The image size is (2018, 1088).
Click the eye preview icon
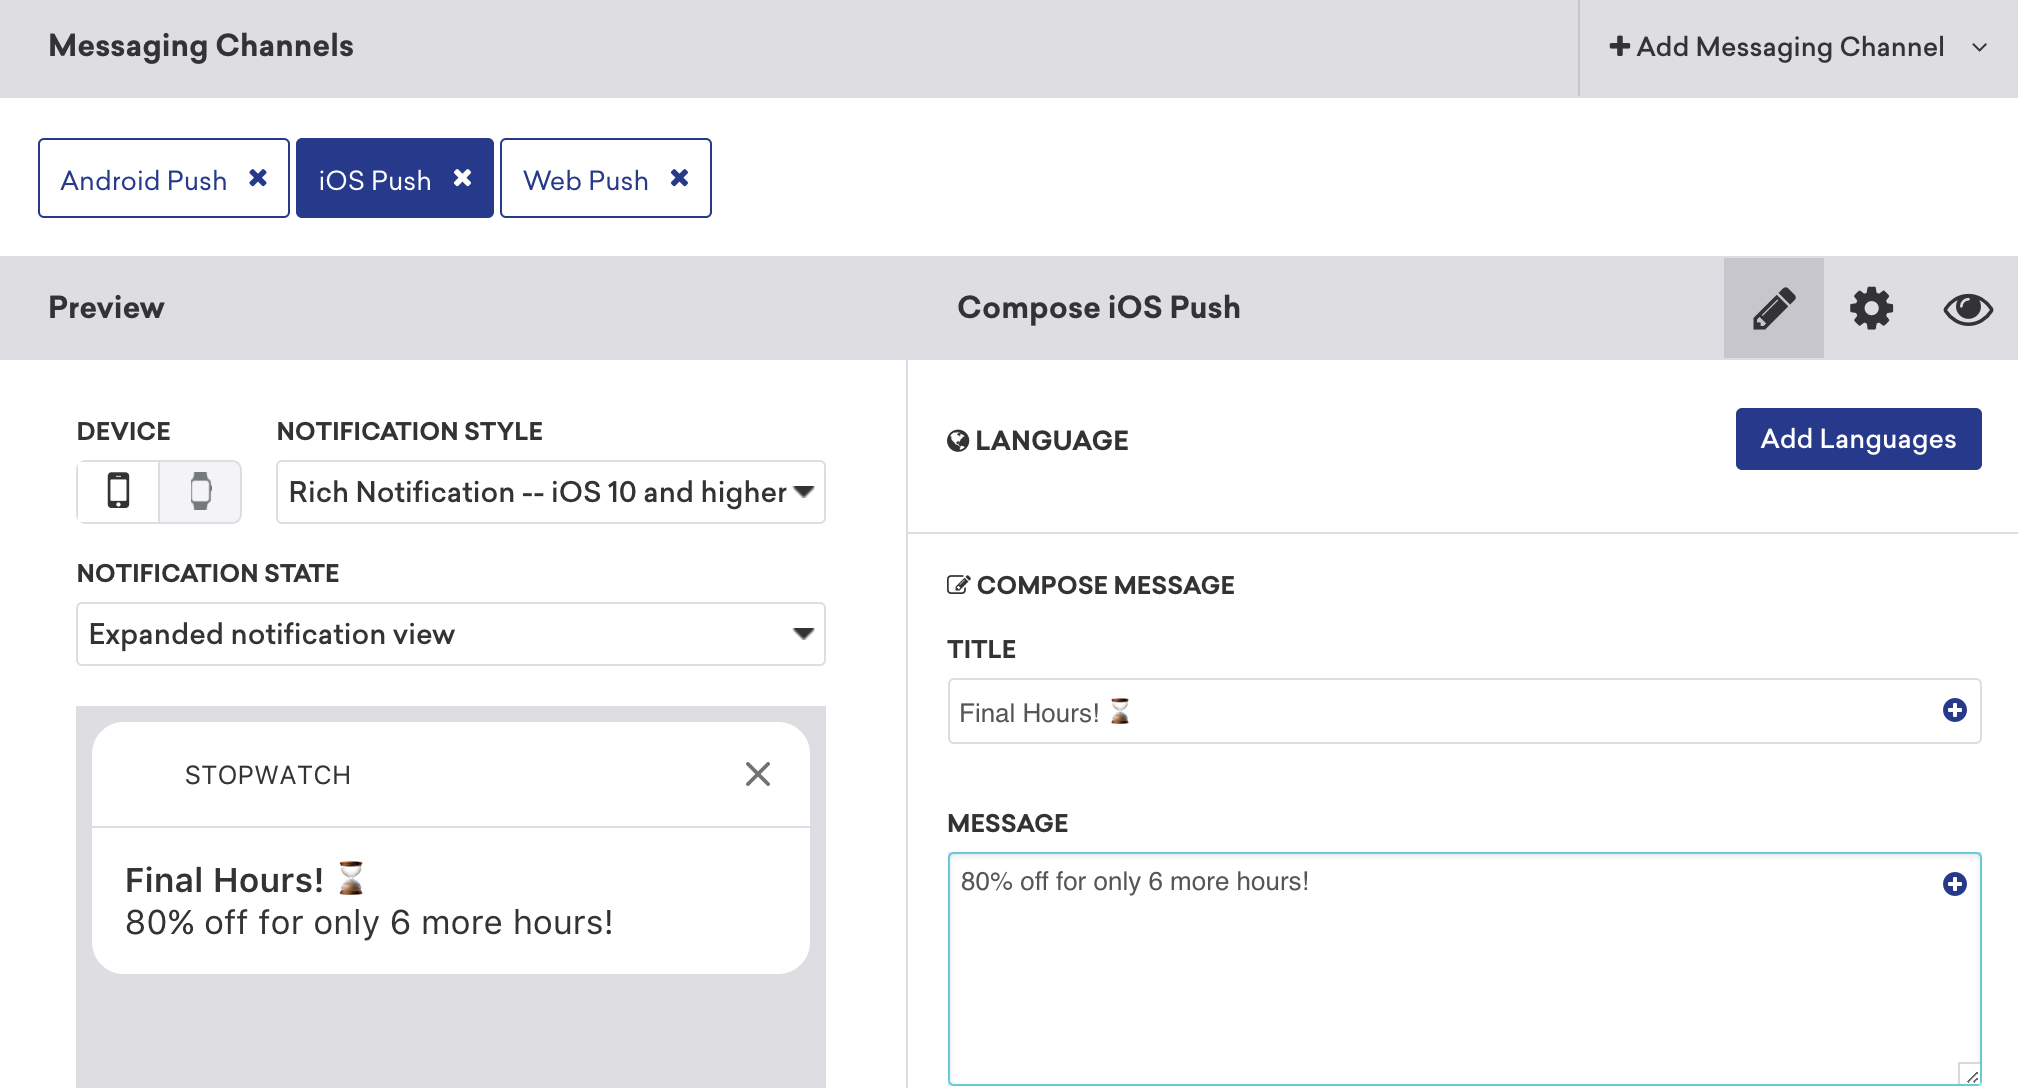[x=1968, y=309]
